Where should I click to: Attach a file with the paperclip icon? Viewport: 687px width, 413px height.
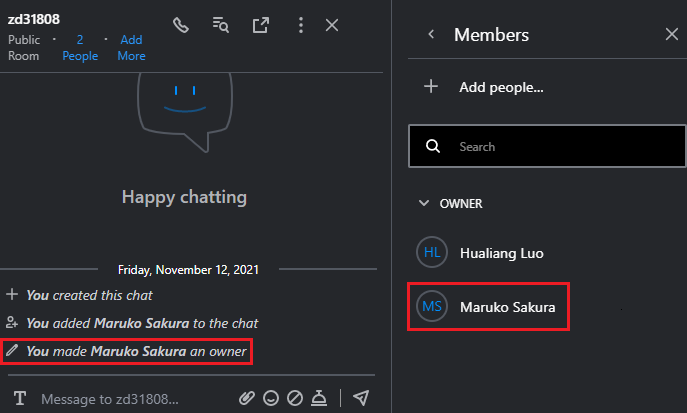coord(247,398)
